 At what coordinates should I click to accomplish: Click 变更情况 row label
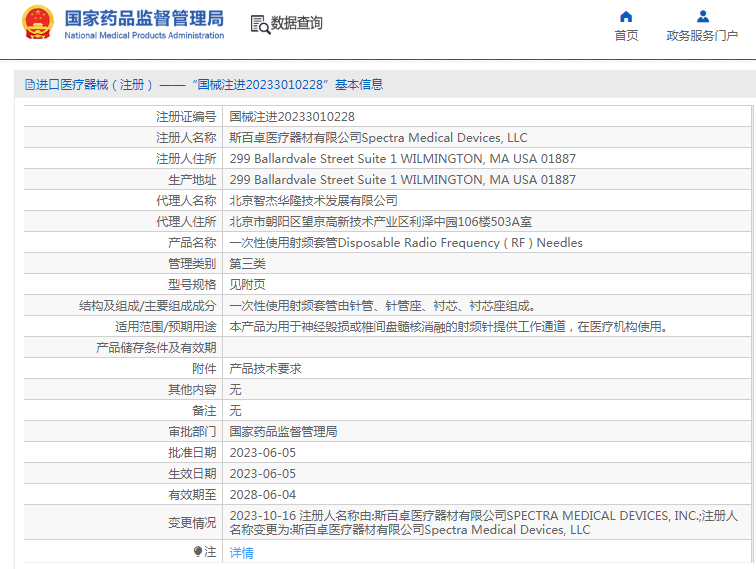pos(192,523)
